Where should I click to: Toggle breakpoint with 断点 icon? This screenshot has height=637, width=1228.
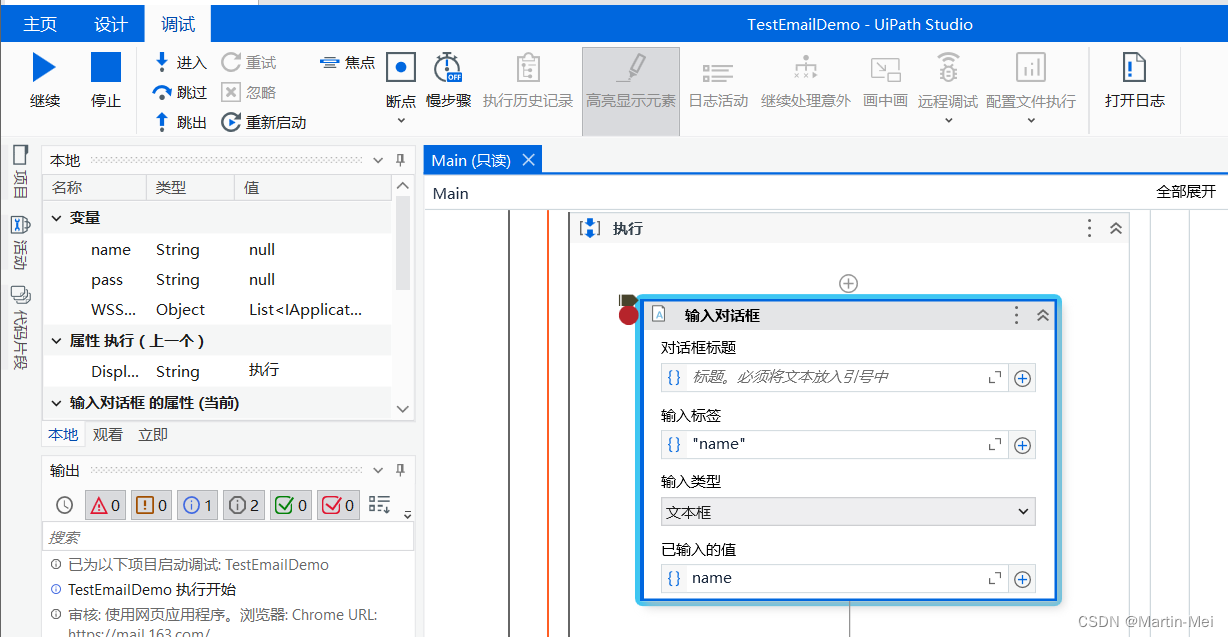[x=401, y=67]
